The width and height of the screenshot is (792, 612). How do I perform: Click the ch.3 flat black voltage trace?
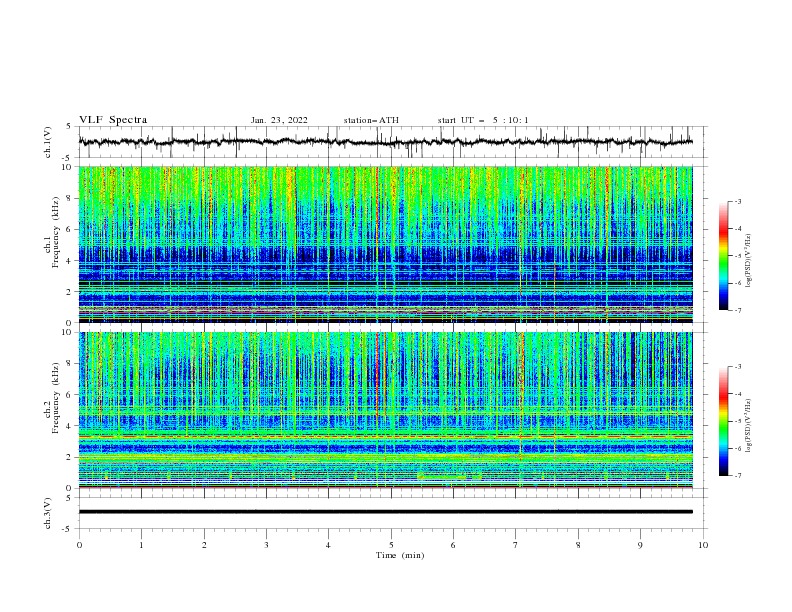[x=385, y=512]
